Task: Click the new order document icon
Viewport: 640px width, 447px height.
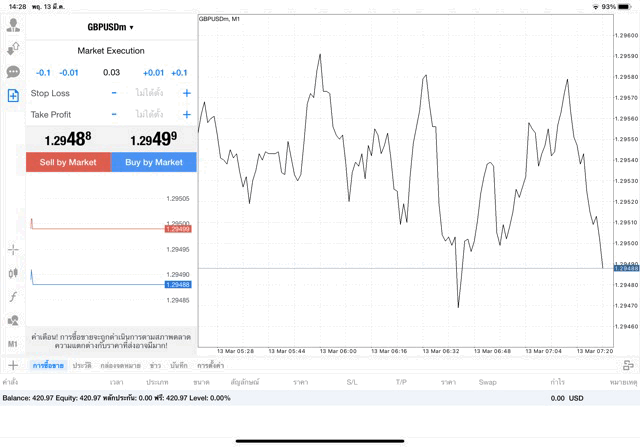Action: pyautogui.click(x=13, y=96)
